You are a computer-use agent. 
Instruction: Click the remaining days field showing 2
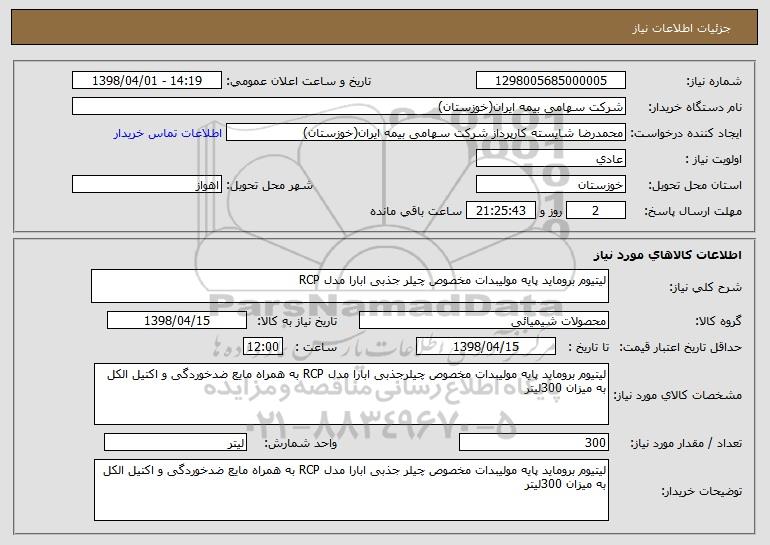click(596, 211)
